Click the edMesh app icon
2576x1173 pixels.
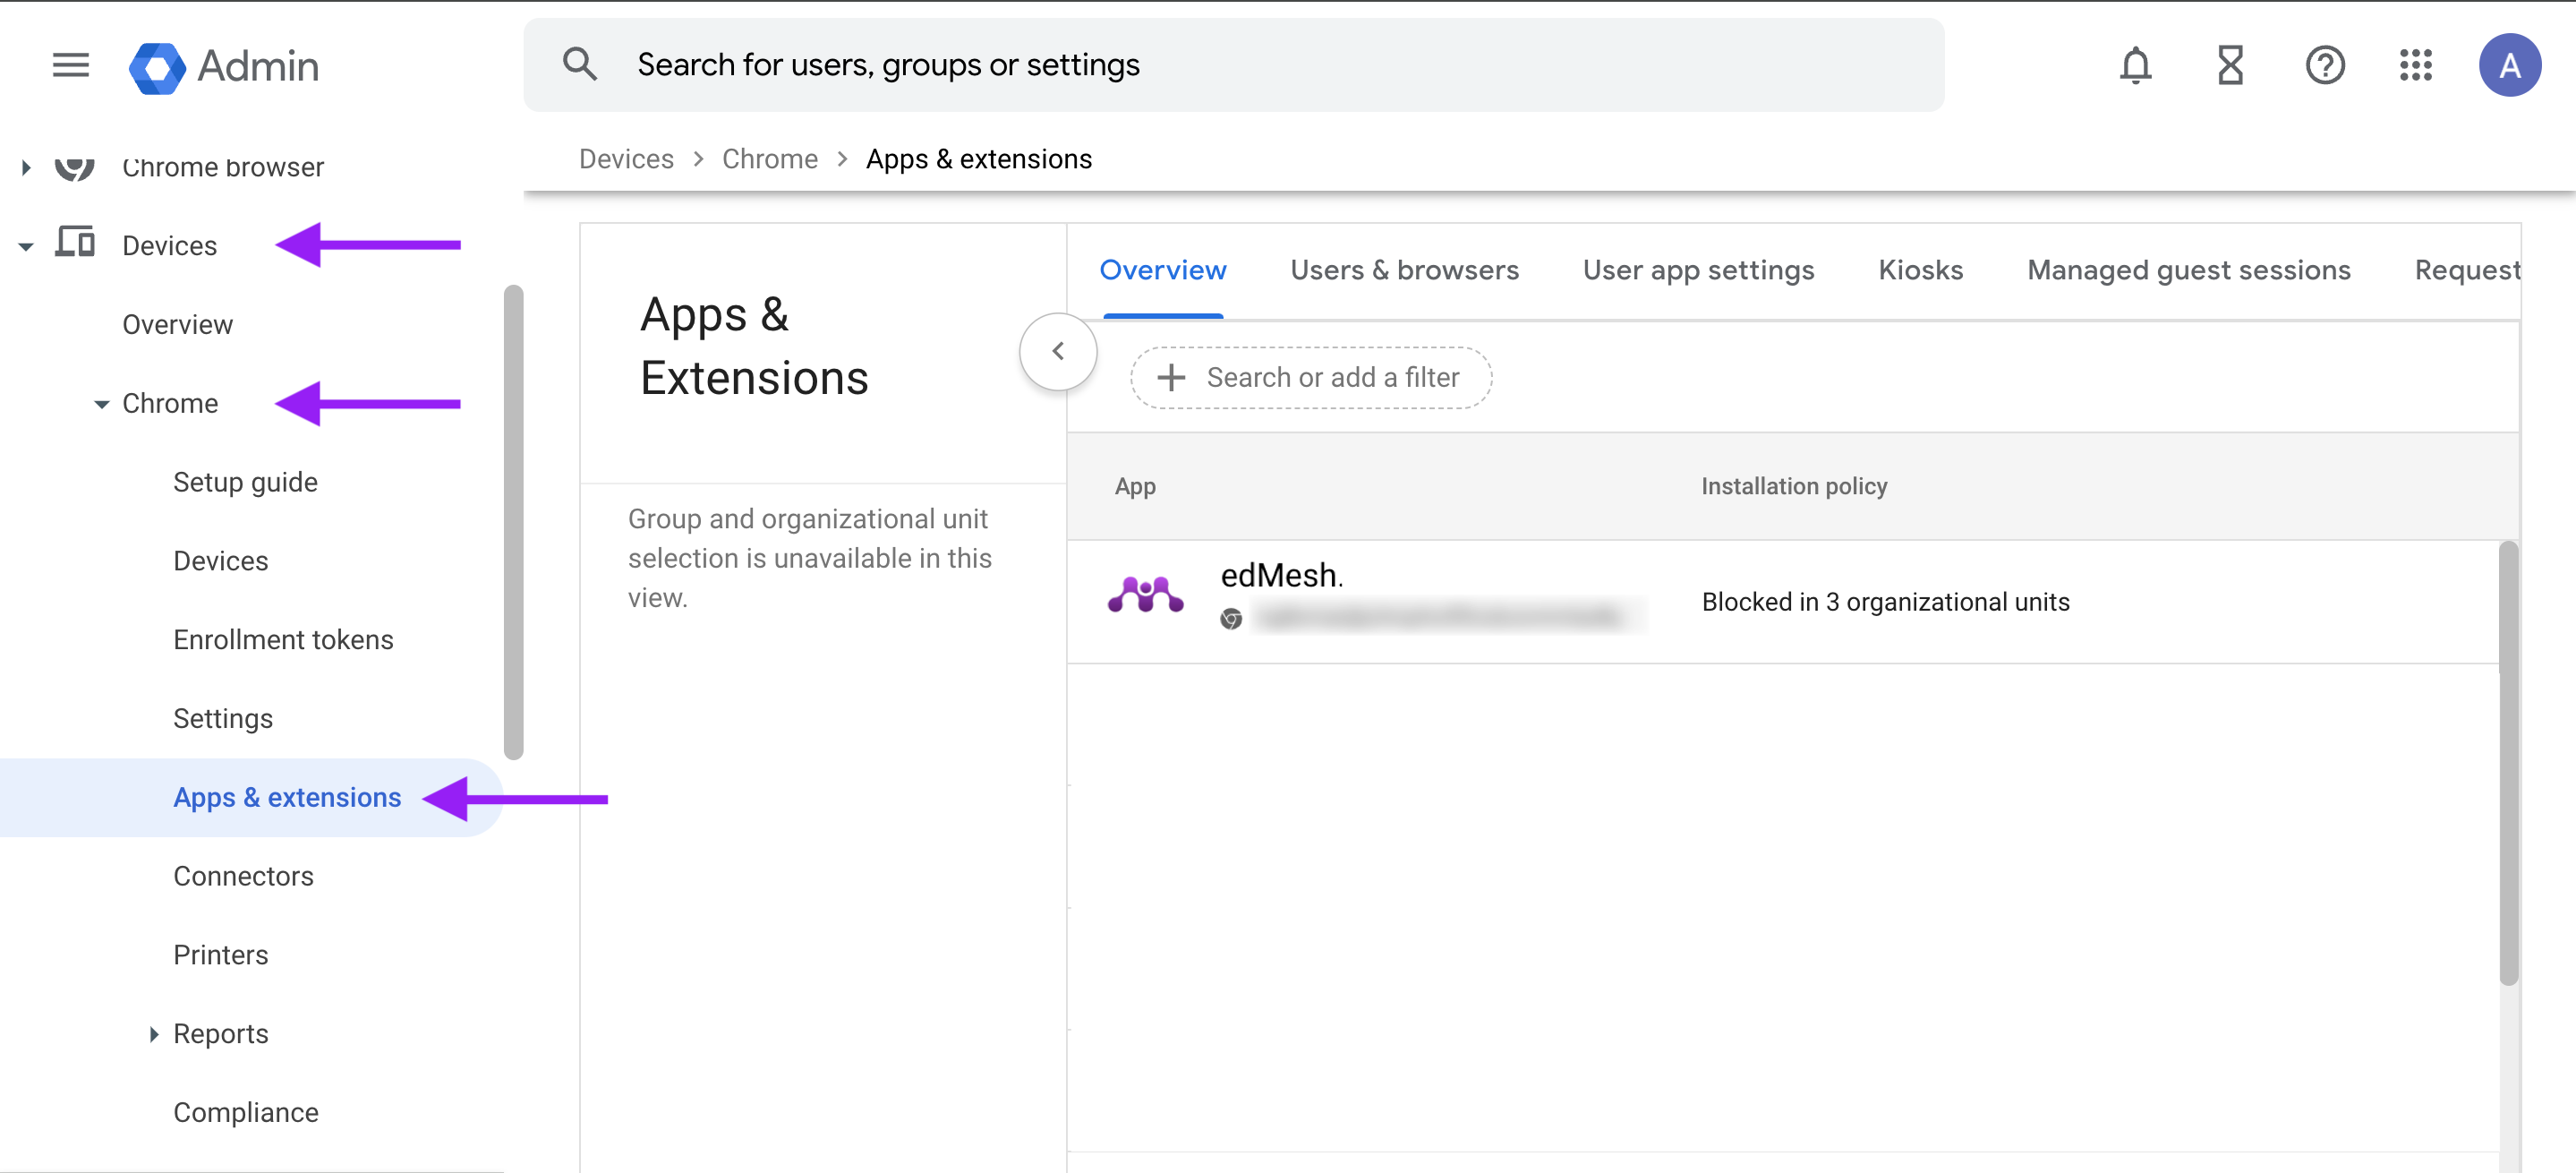coord(1145,596)
